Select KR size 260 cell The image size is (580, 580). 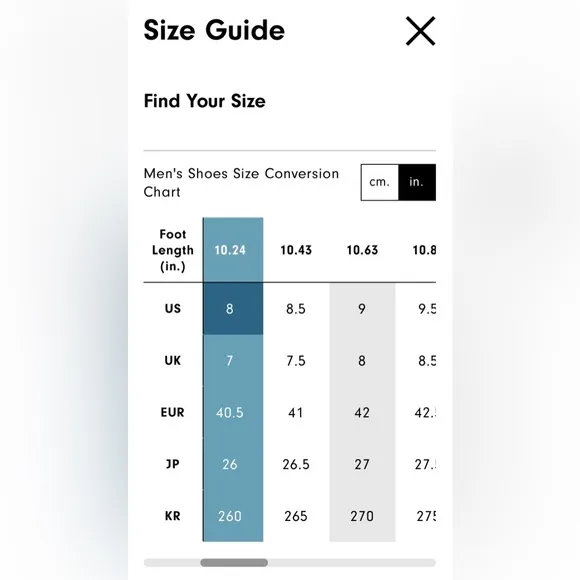(x=233, y=516)
